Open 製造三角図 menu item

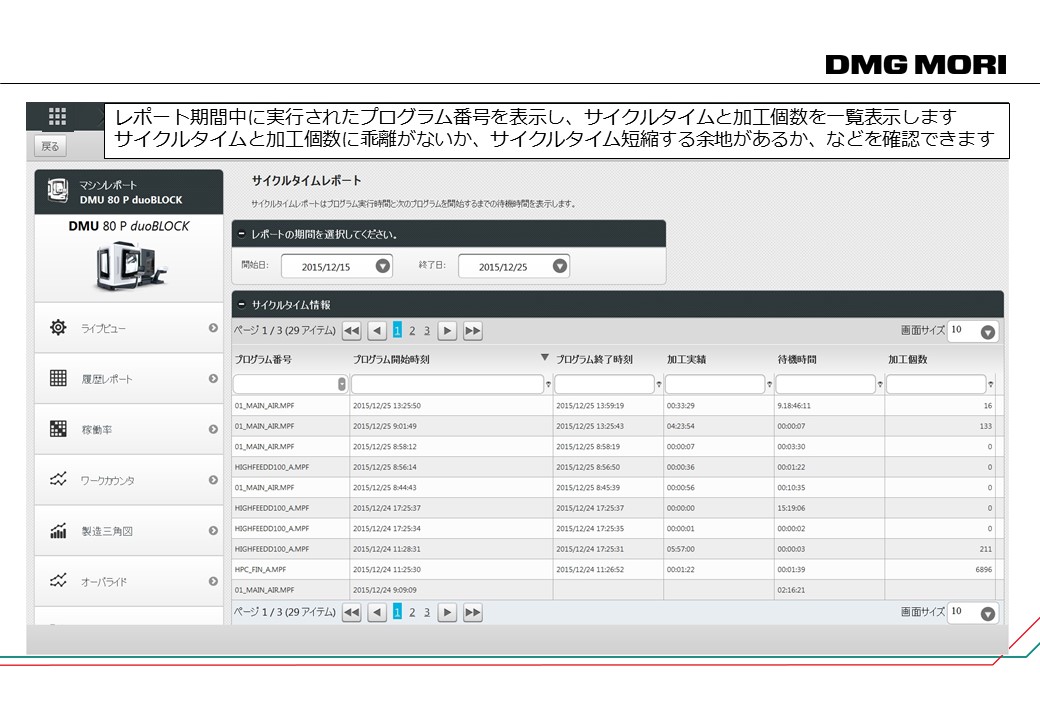(129, 530)
